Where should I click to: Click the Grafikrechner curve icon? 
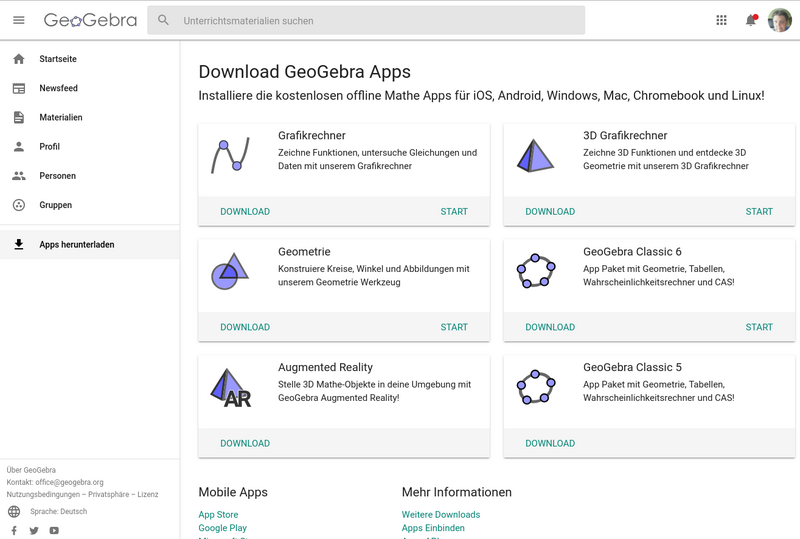(x=231, y=155)
